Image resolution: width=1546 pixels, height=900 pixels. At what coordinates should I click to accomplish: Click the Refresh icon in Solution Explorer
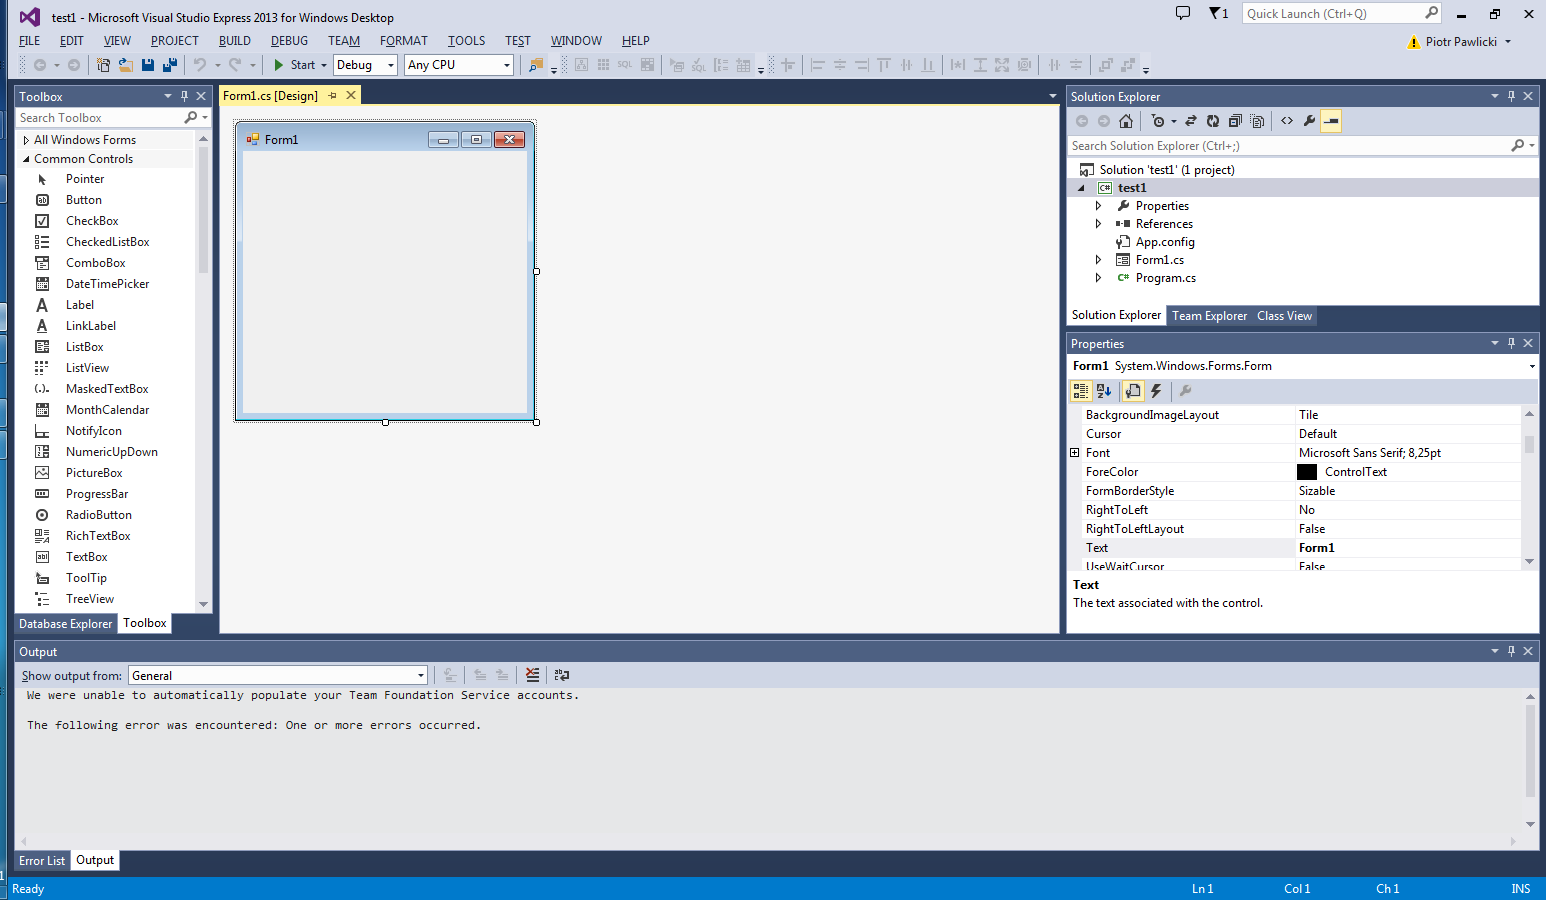[1213, 121]
